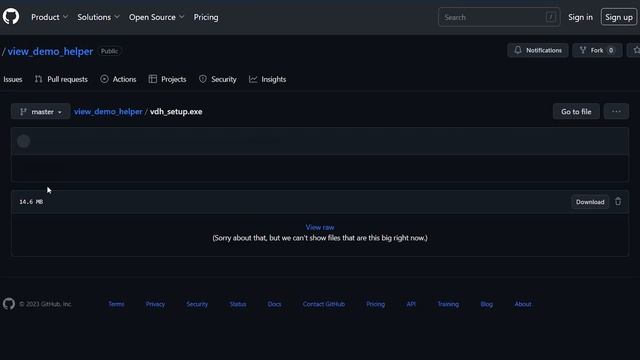Open the Privacy footer link
This screenshot has width=640, height=360.
155,304
